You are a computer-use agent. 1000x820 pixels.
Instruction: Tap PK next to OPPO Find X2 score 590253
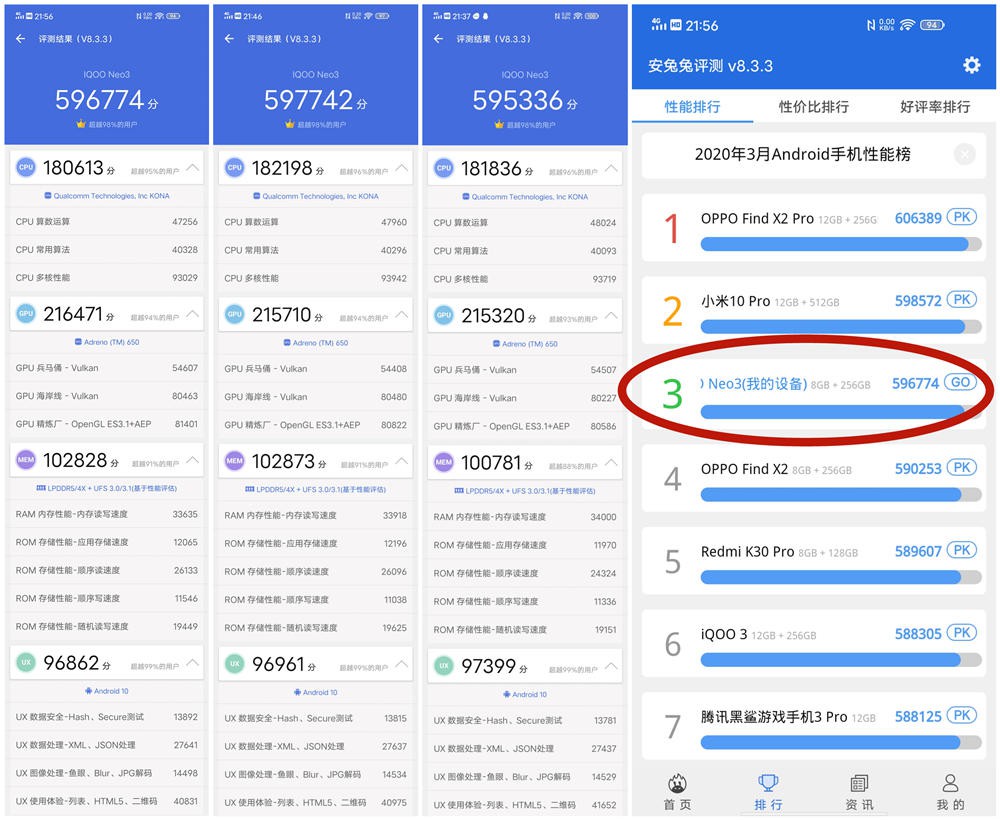[x=962, y=468]
